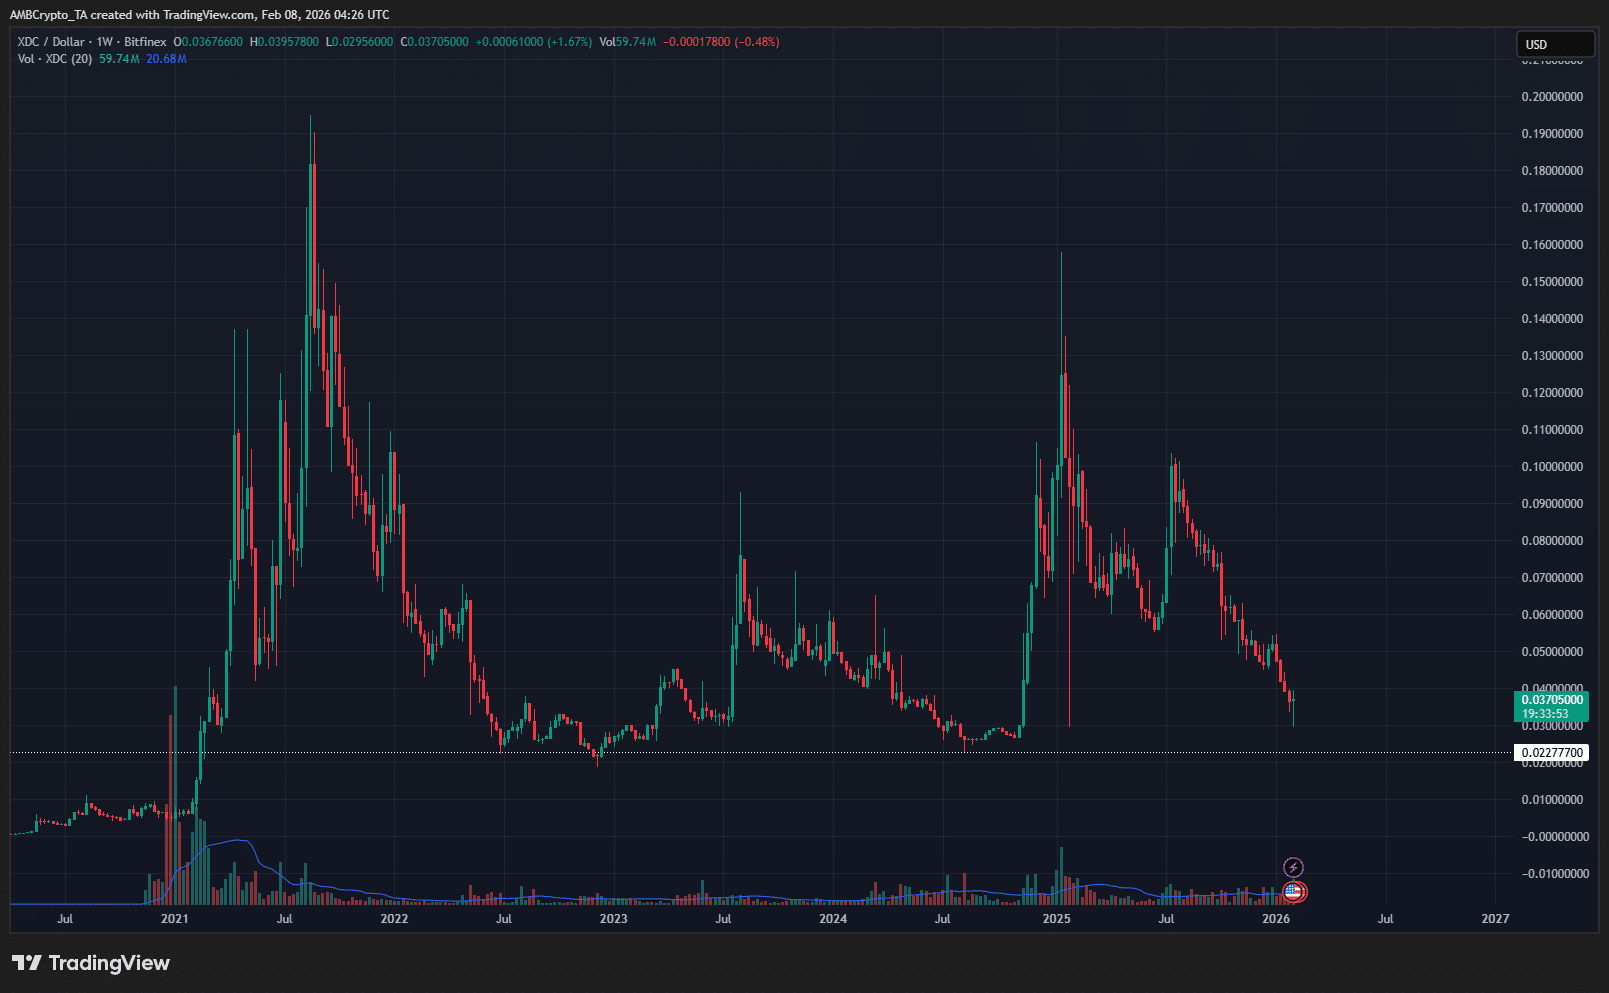Image resolution: width=1609 pixels, height=993 pixels.
Task: Click the purple lightning event icon
Action: (x=1293, y=867)
